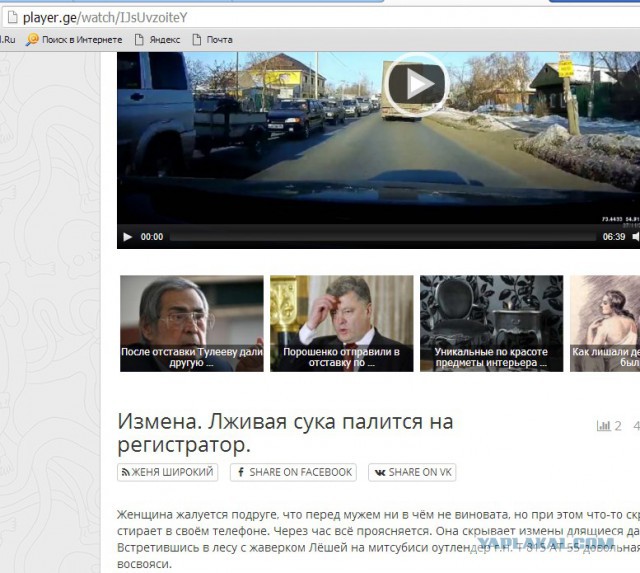Click the large play overlay on the video
Screen dimensions: 640x573
416,85
